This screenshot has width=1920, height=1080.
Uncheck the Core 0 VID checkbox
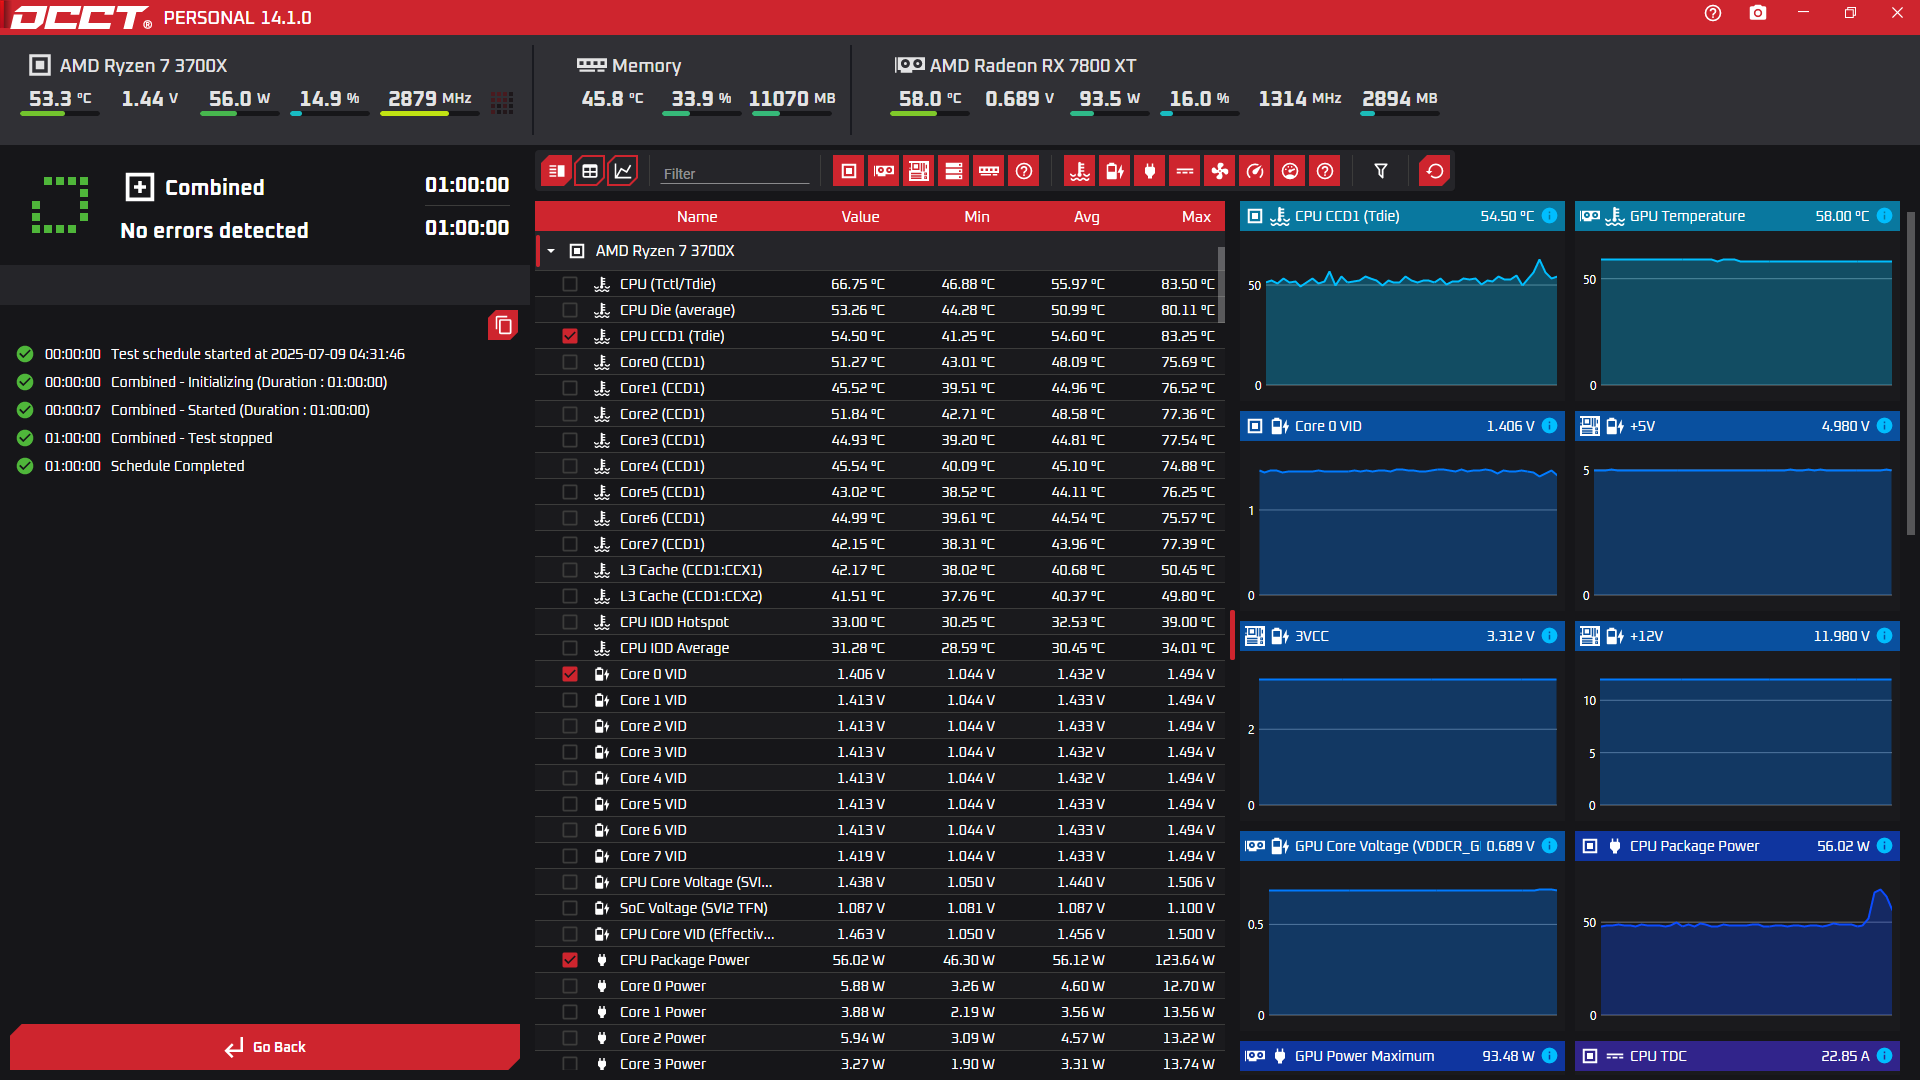click(x=570, y=674)
